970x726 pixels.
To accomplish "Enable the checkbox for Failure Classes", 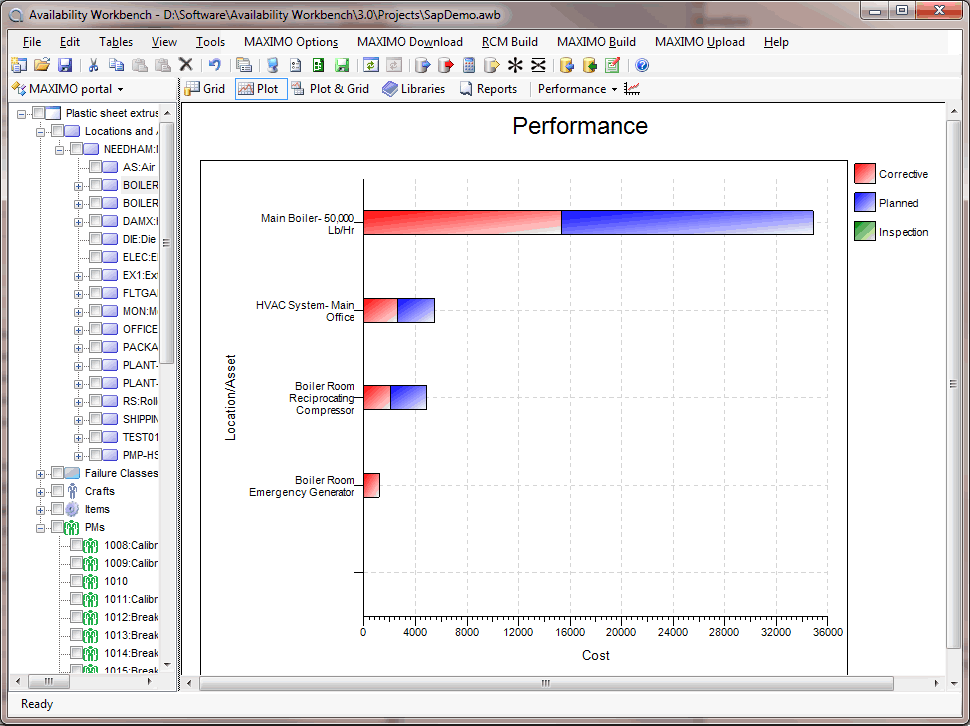I will (57, 473).
